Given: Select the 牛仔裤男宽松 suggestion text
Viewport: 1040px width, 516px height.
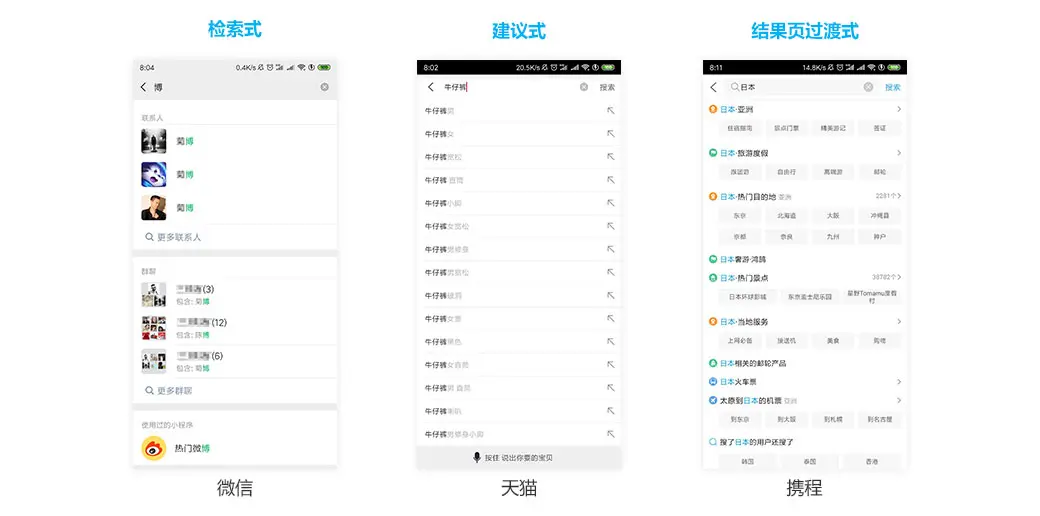Looking at the screenshot, I should (x=447, y=273).
